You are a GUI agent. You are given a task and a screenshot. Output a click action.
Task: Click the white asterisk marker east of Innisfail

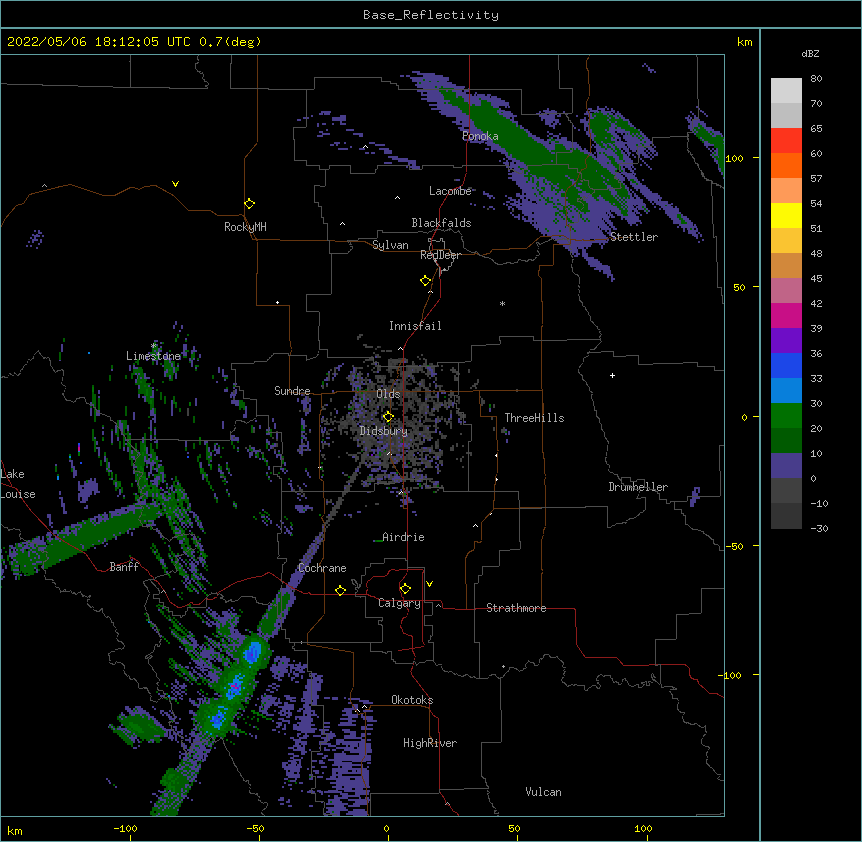(502, 304)
